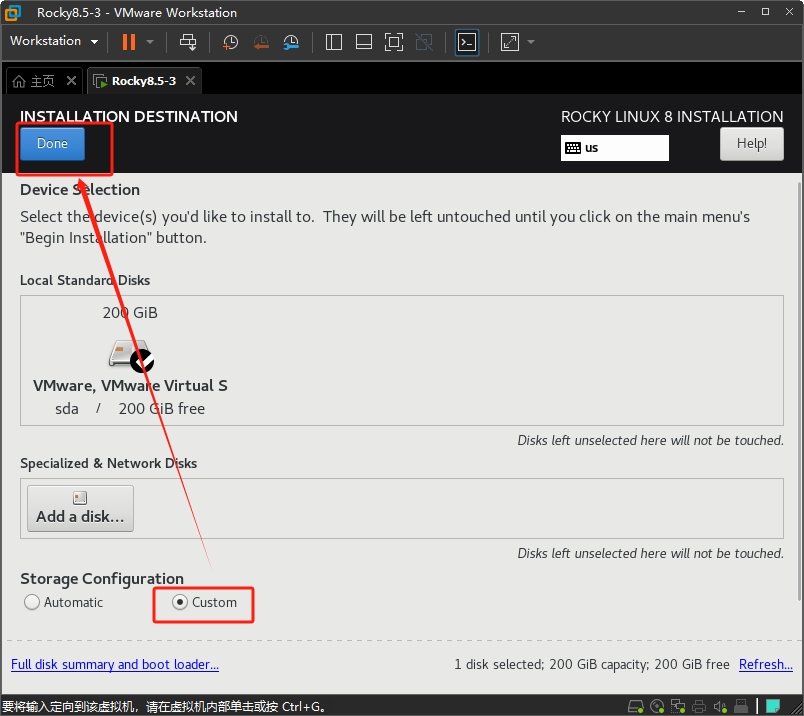Click the printer status bar icon
This screenshot has width=804, height=716.
pos(699,706)
